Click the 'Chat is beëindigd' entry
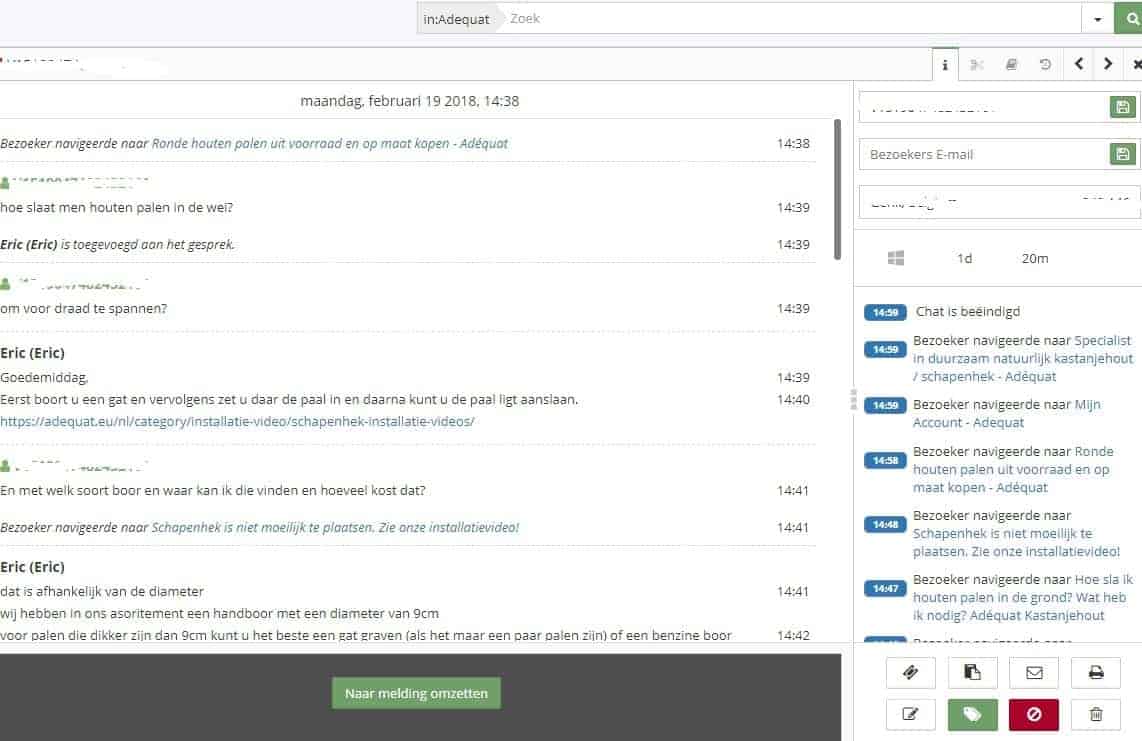 point(968,312)
